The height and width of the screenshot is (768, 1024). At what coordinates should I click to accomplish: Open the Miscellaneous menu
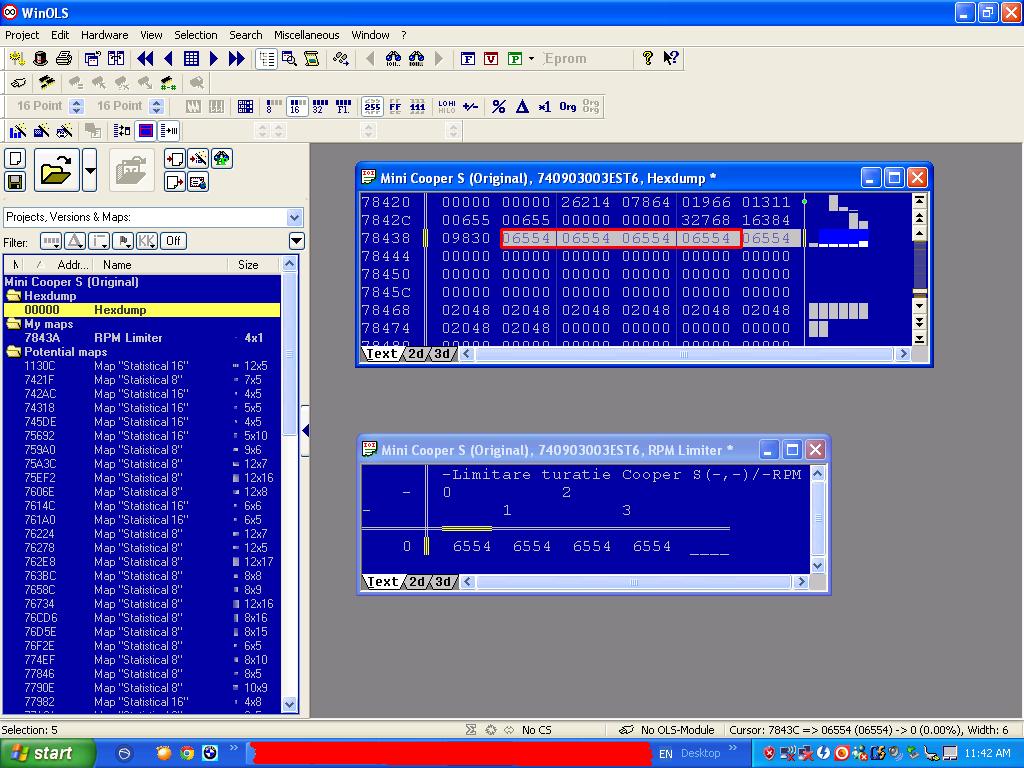click(x=306, y=35)
